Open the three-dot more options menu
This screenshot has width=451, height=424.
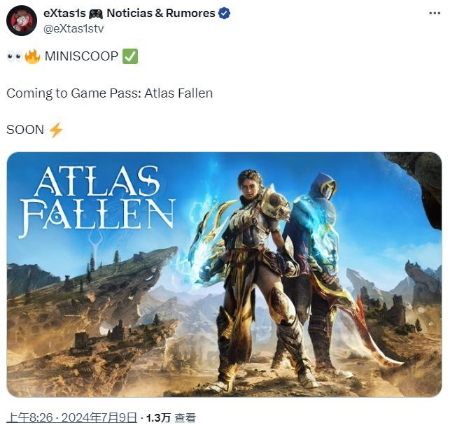pos(434,13)
